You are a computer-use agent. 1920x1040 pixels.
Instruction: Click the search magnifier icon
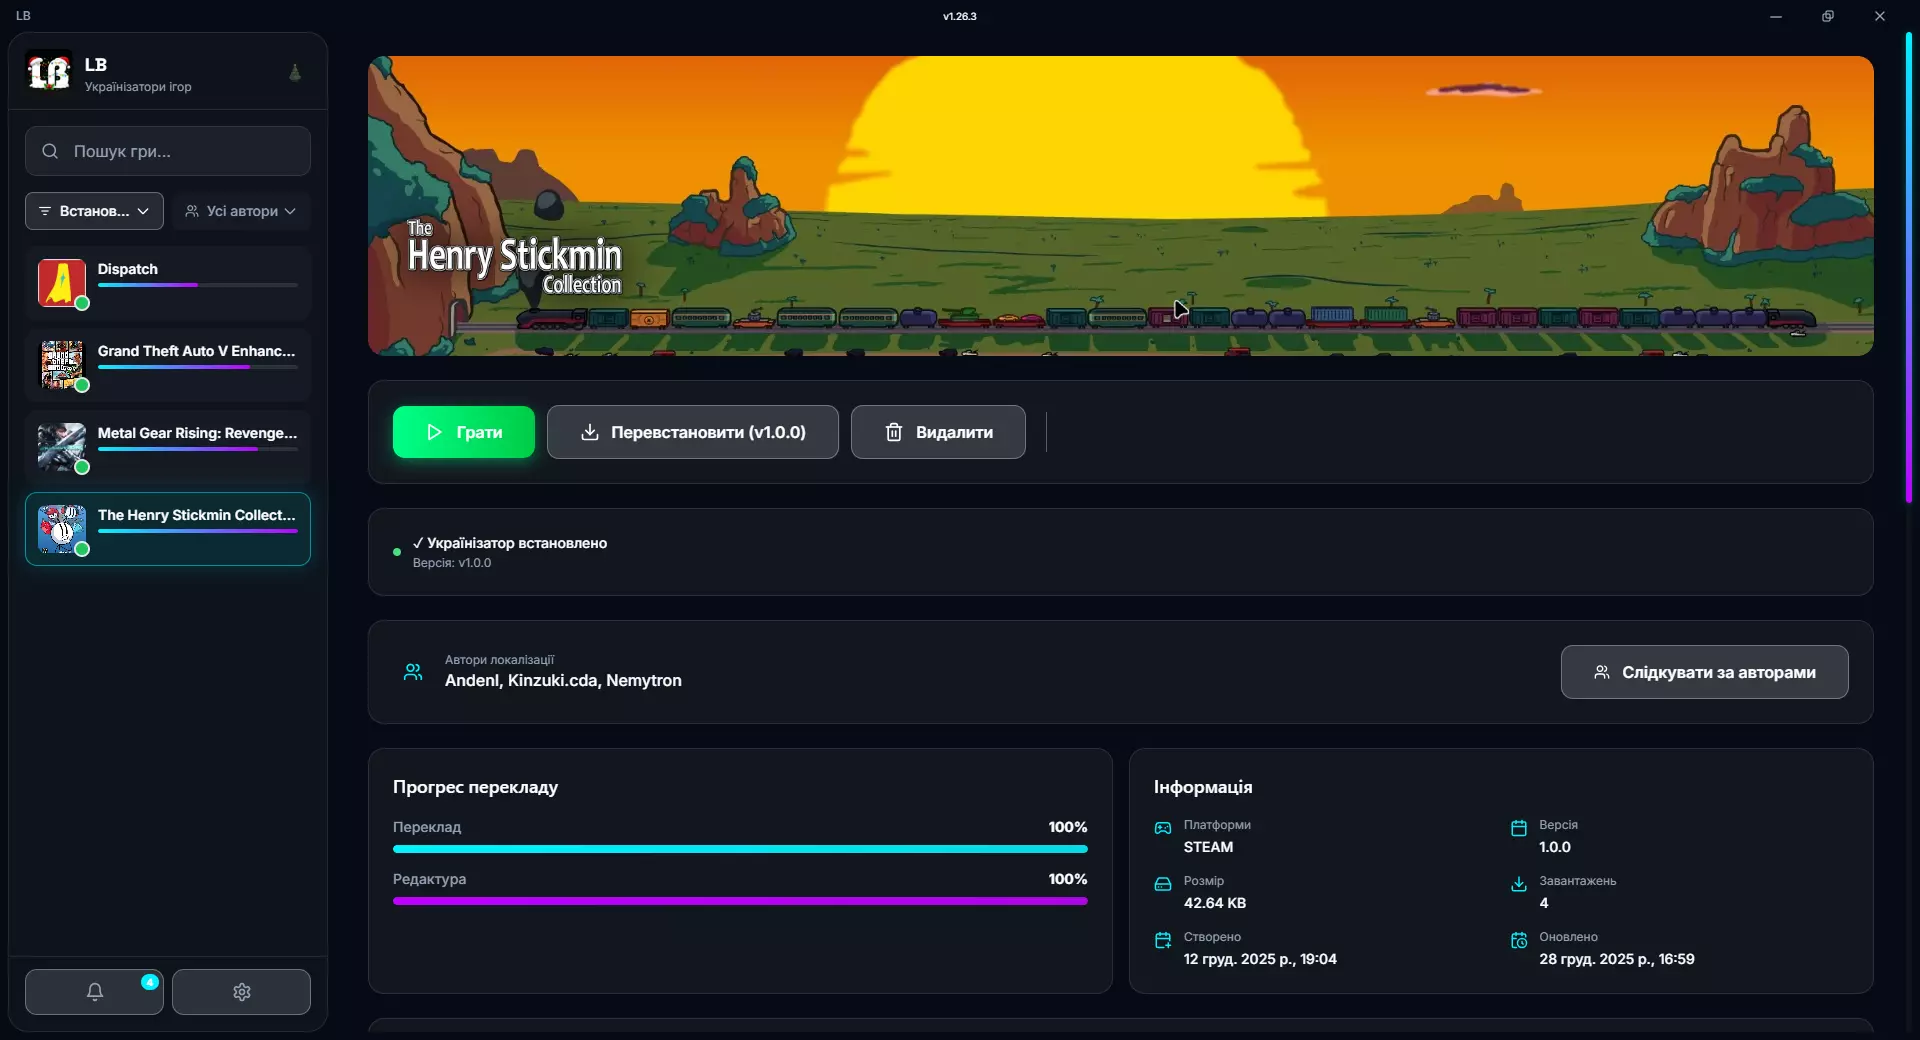tap(50, 151)
